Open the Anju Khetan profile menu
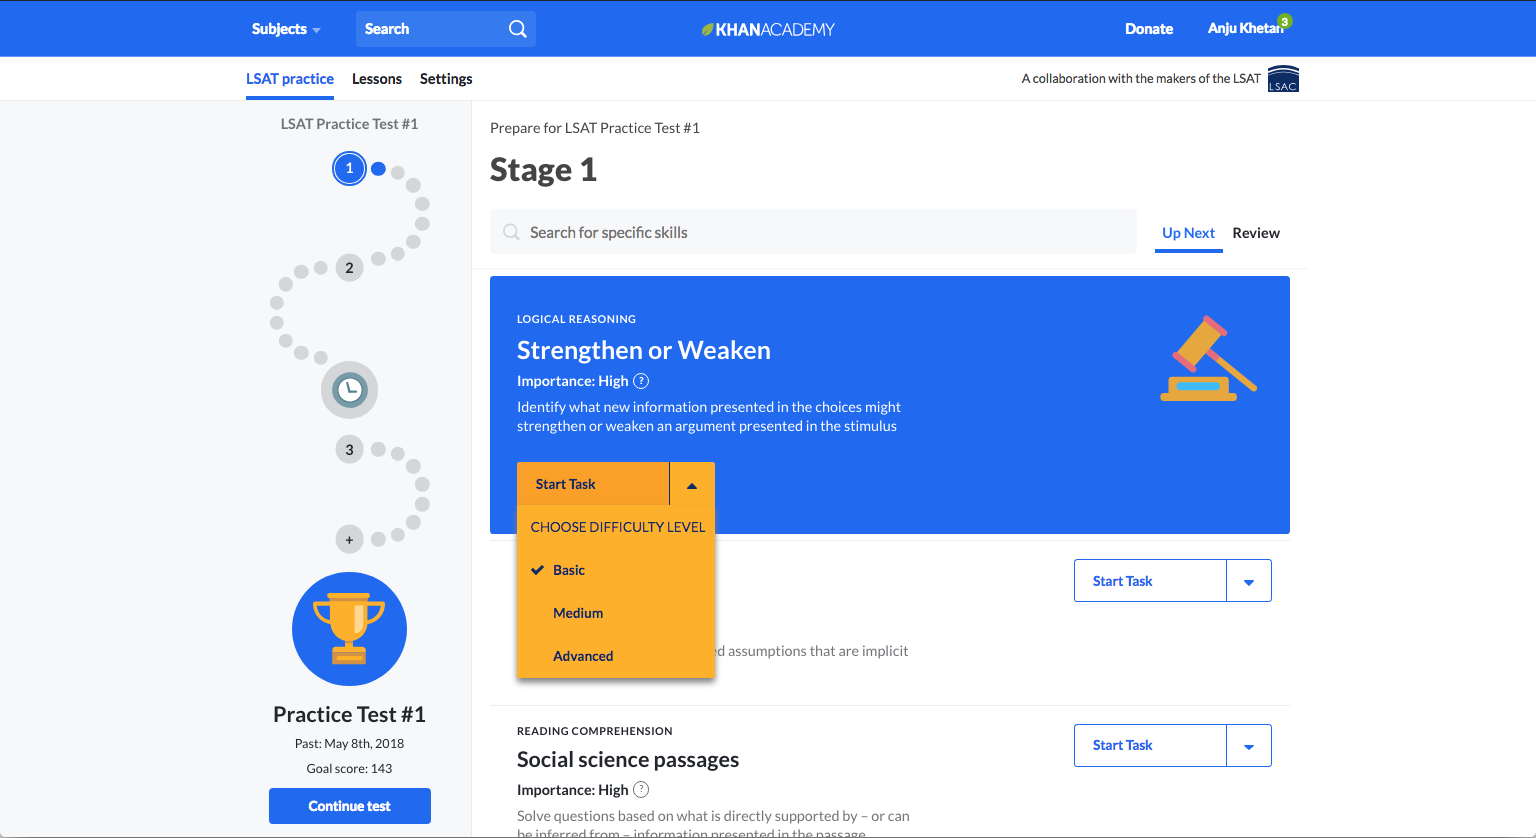Image resolution: width=1536 pixels, height=838 pixels. point(1245,29)
